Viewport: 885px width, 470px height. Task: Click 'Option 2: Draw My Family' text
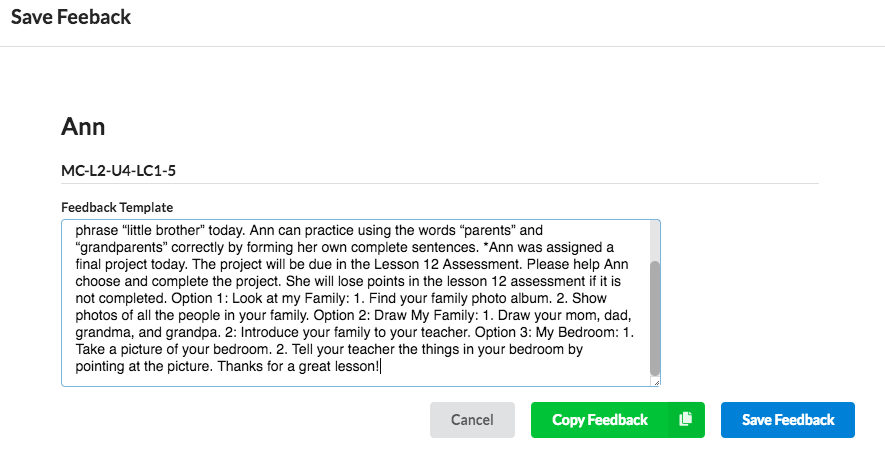click(396, 315)
